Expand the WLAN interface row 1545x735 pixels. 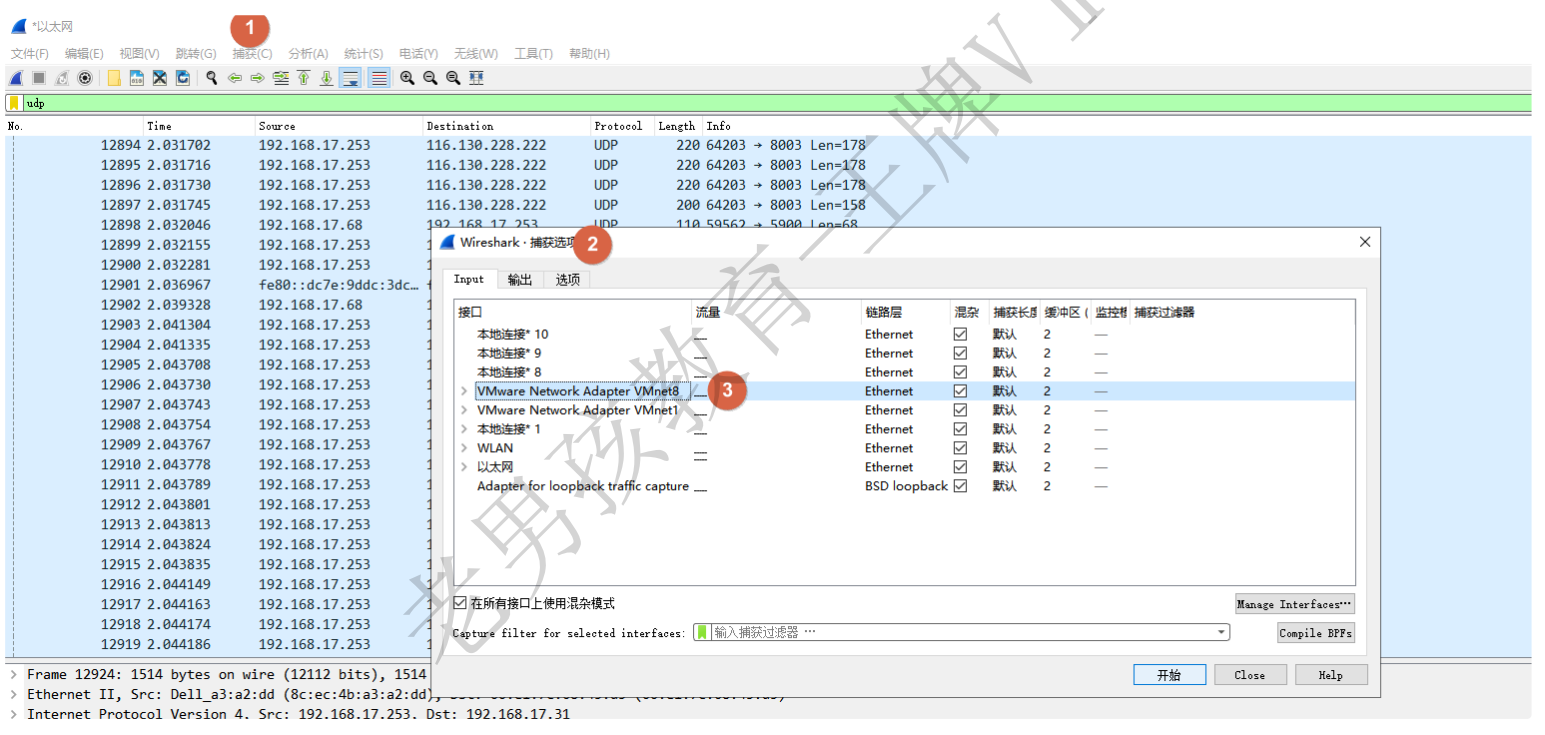coord(464,448)
